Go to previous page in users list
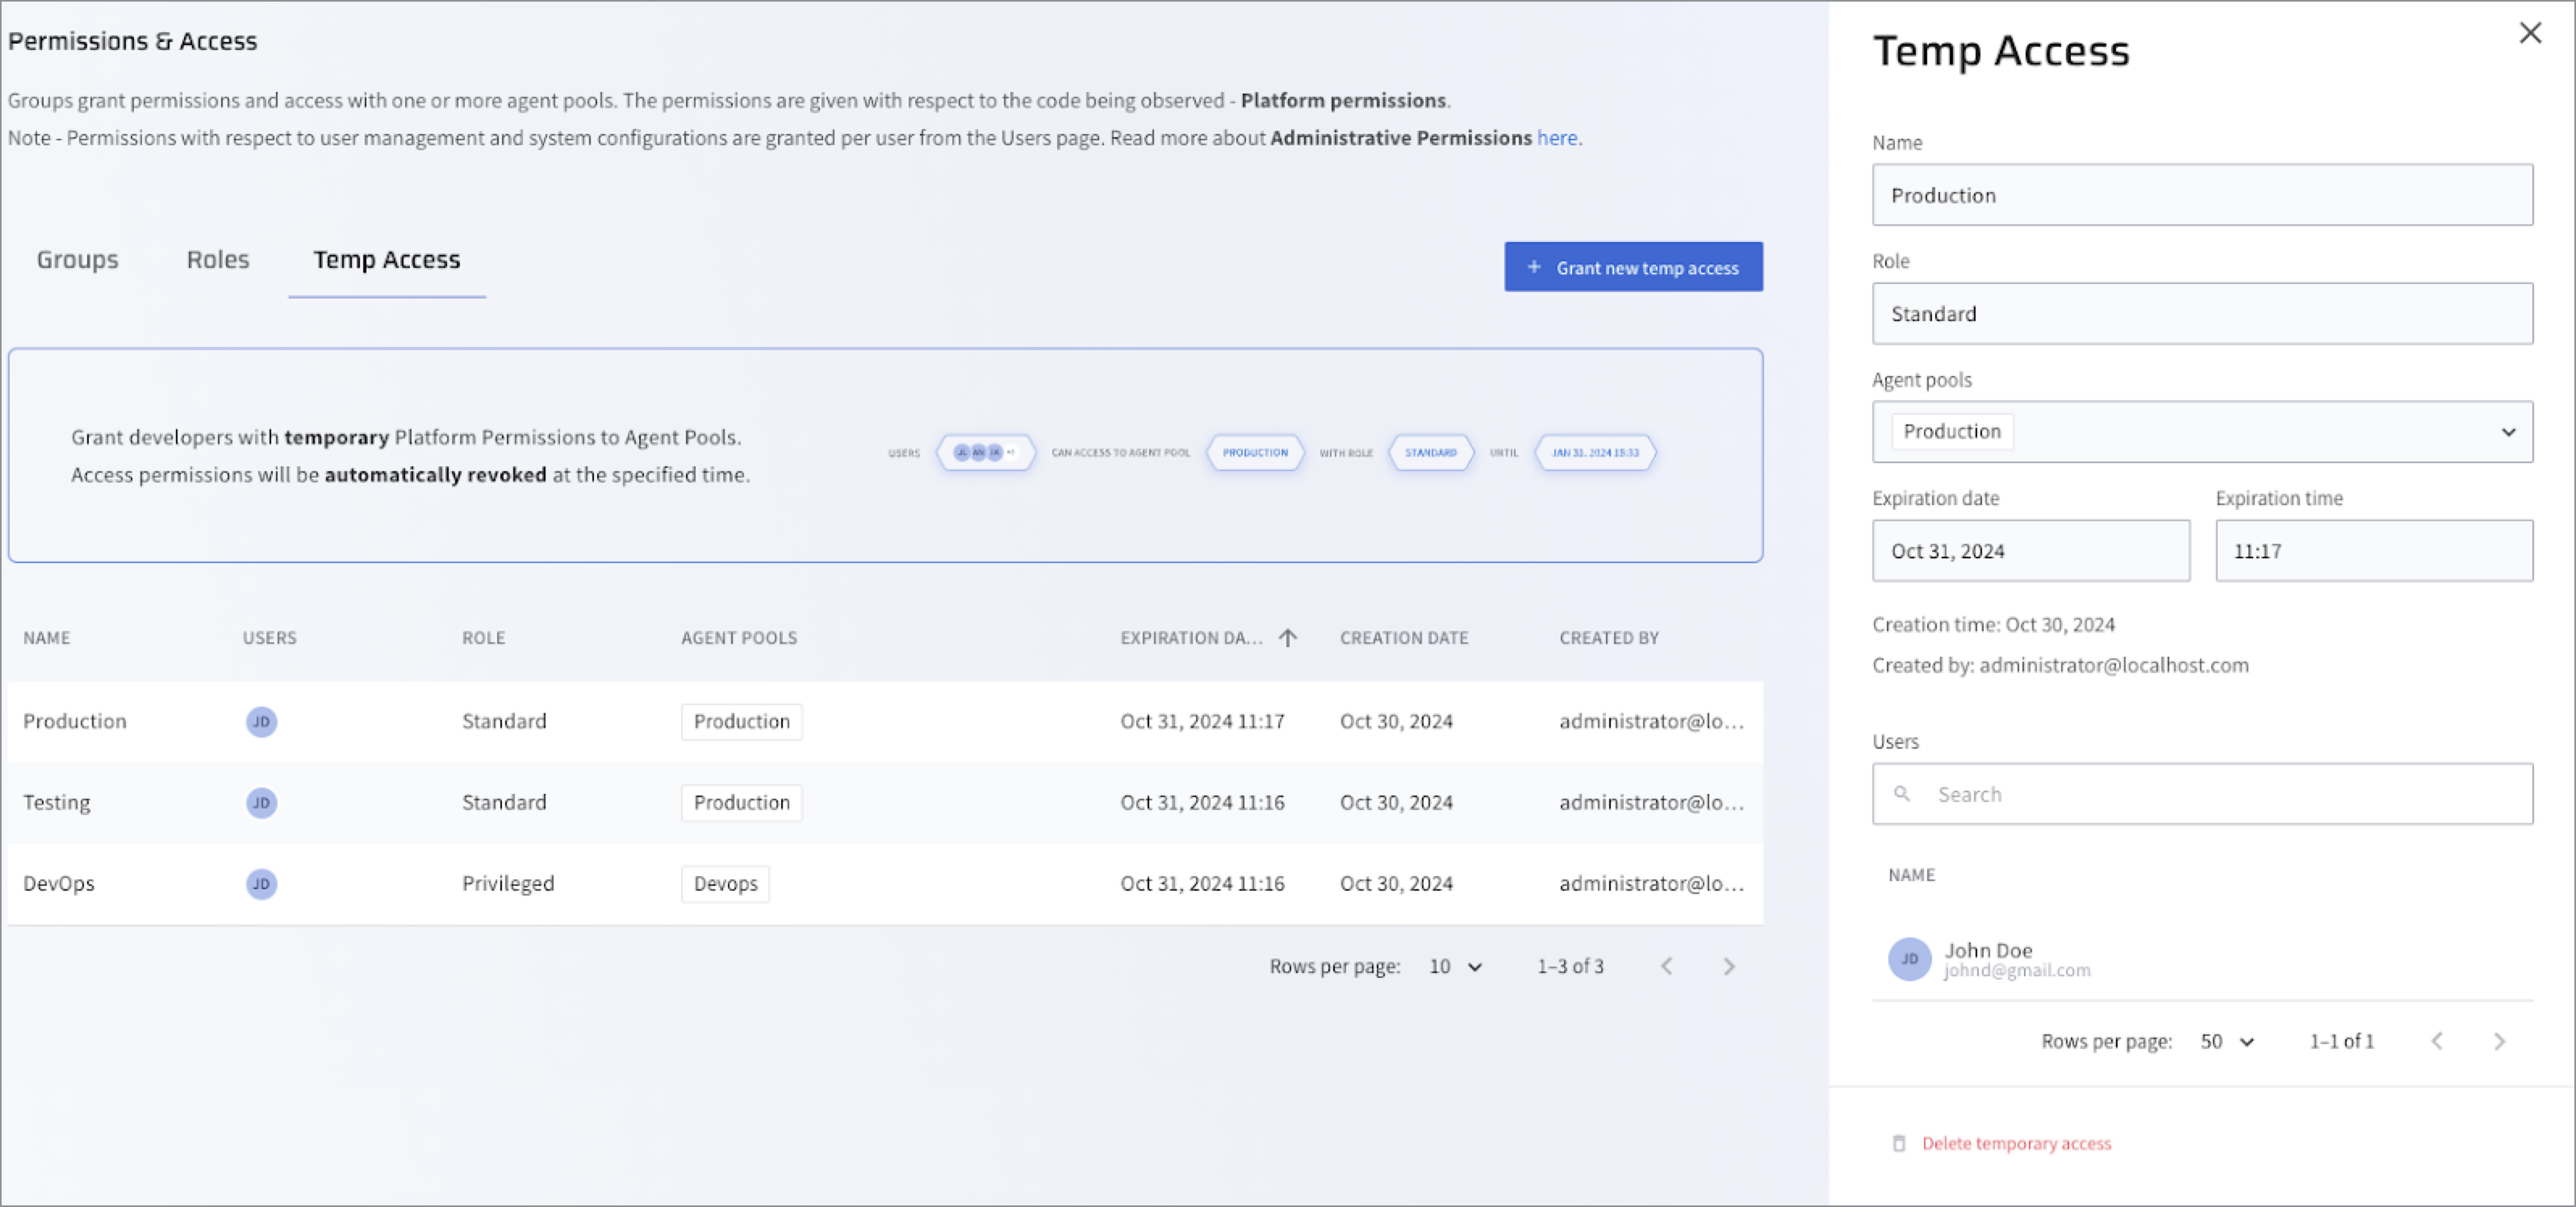 pos(2436,1041)
